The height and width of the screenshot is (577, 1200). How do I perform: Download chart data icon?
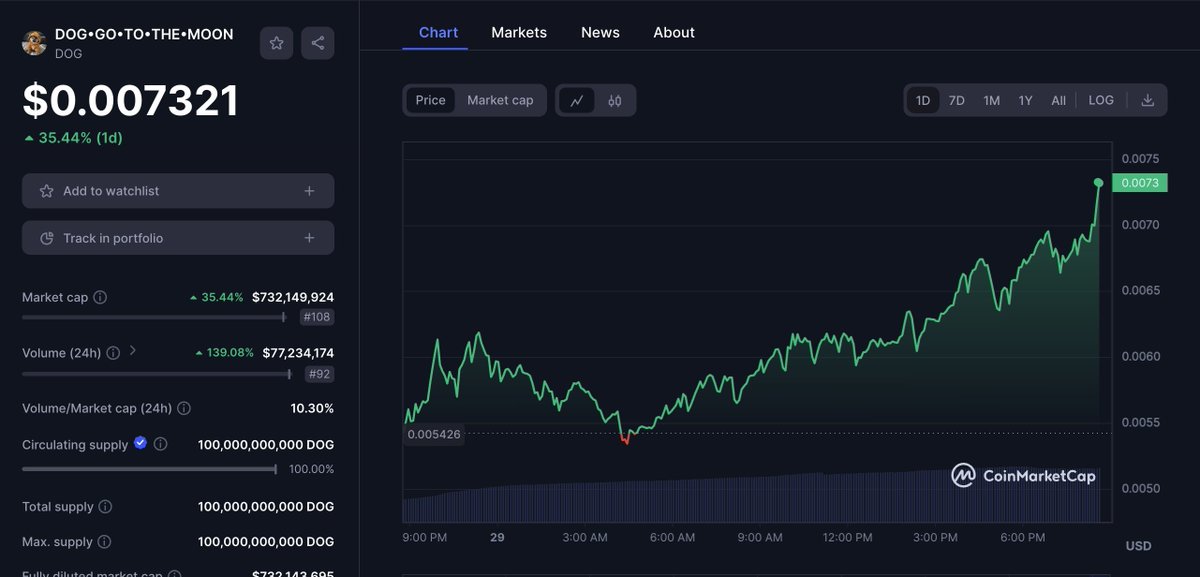click(x=1148, y=100)
